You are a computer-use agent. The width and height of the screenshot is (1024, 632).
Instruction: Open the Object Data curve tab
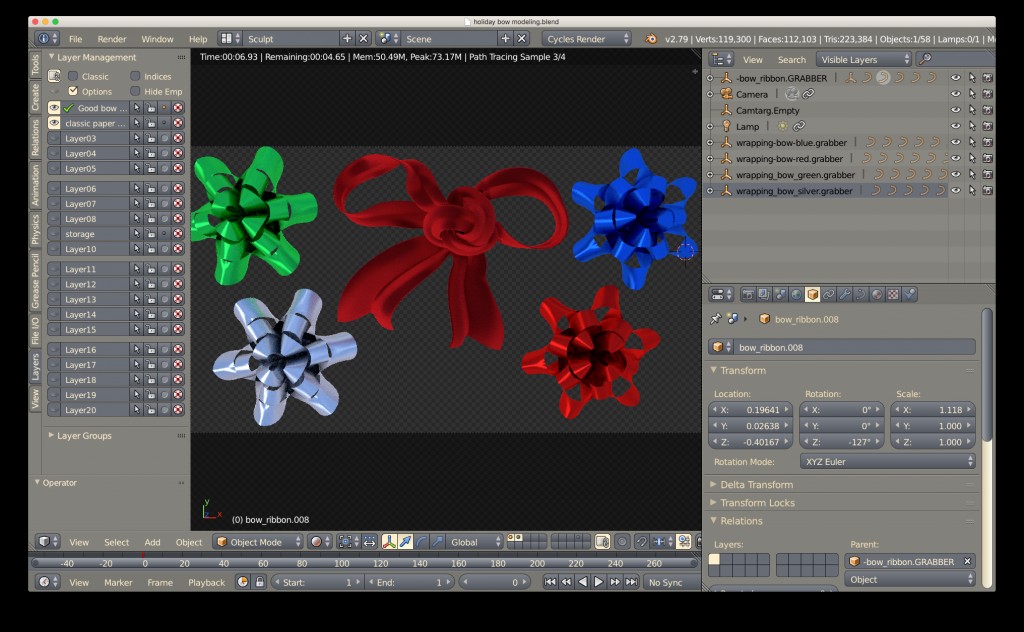coord(861,294)
